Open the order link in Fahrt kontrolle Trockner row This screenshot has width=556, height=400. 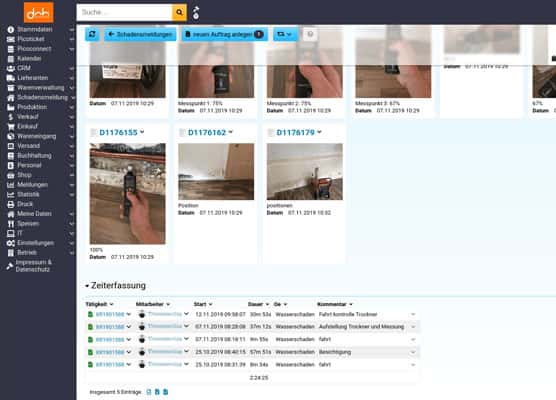point(110,315)
